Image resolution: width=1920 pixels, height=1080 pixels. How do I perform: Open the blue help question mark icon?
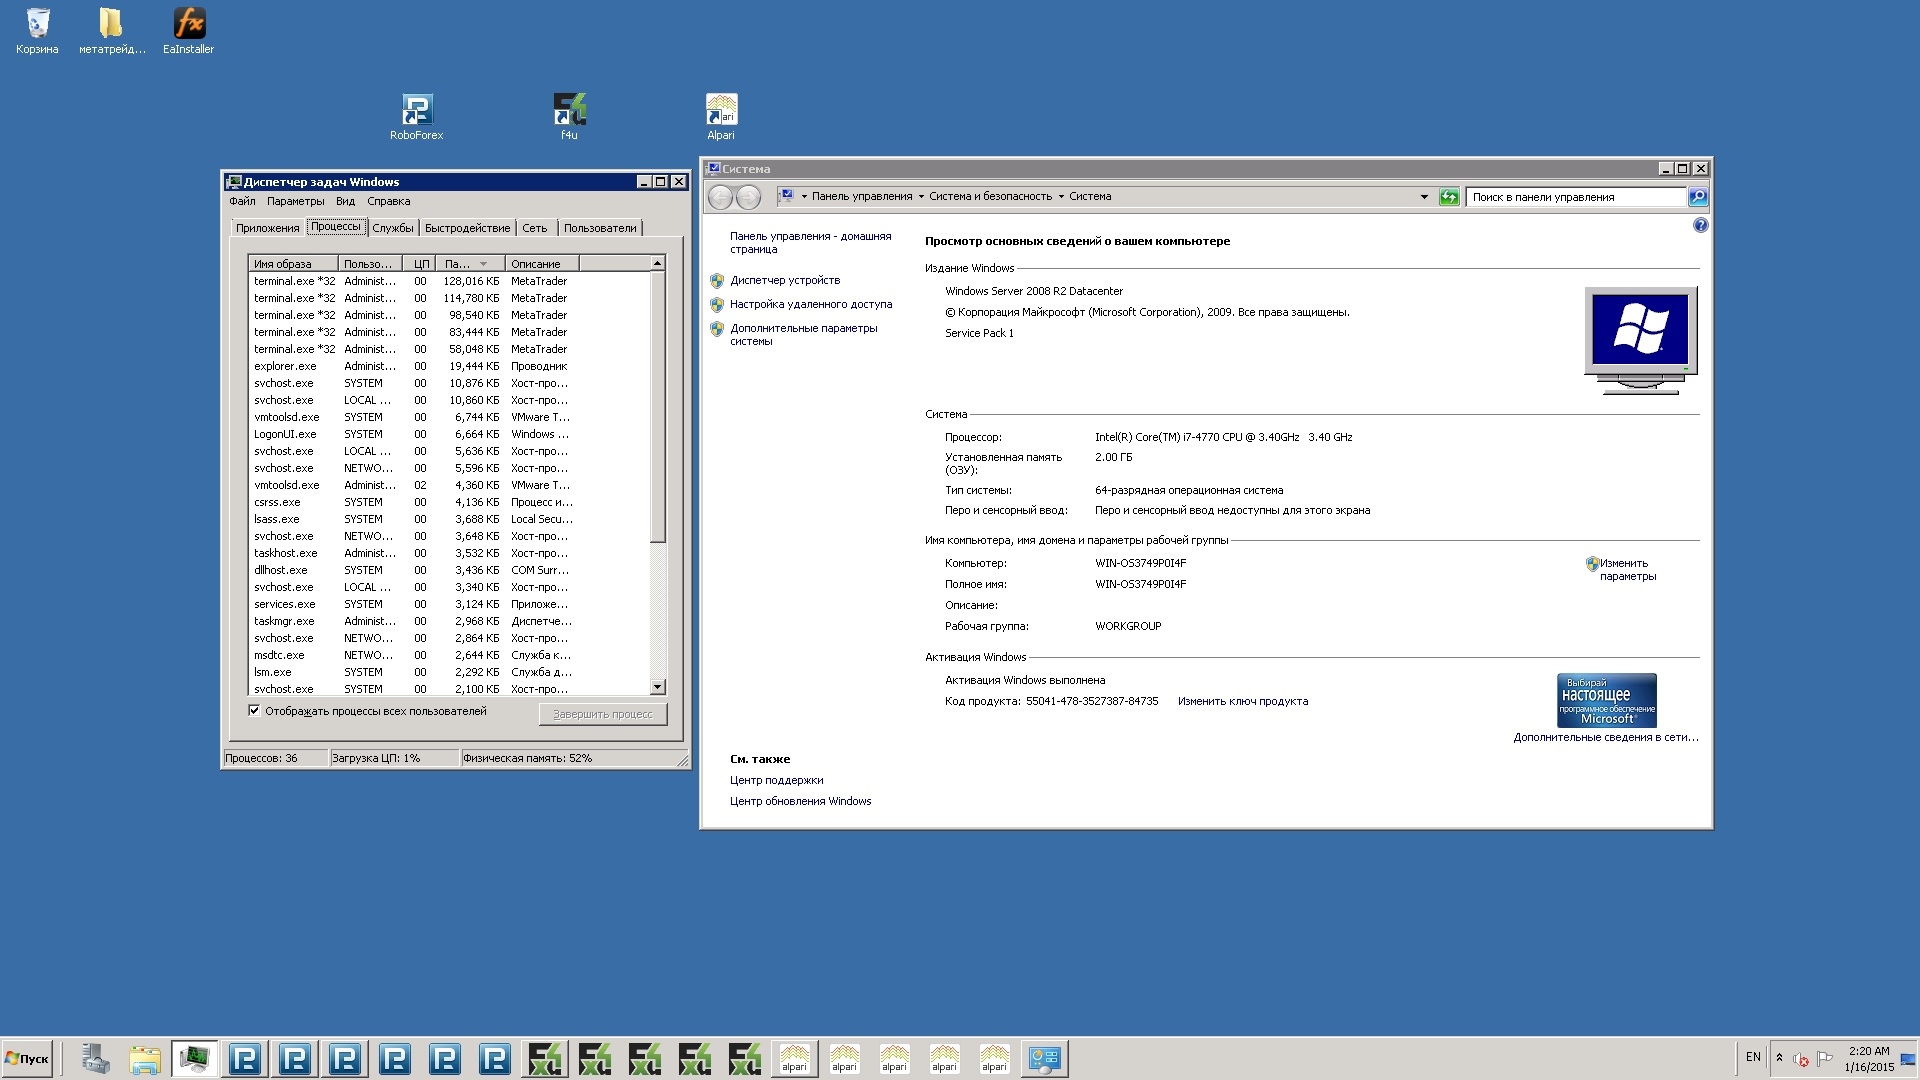click(1700, 225)
